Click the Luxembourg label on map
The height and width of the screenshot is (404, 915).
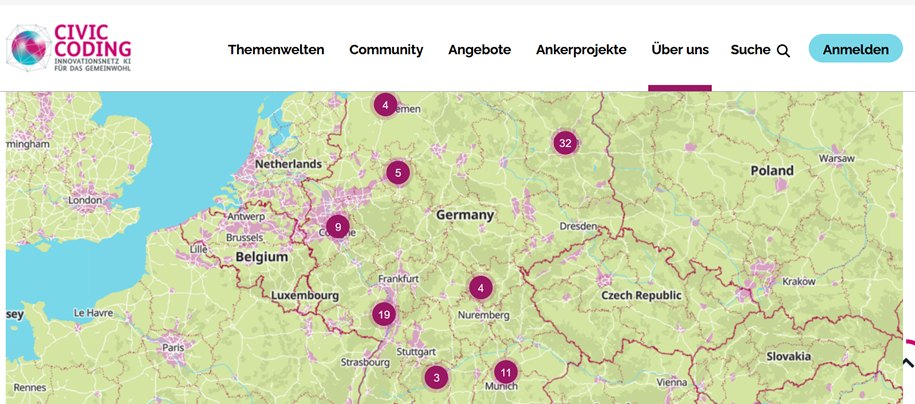[305, 296]
